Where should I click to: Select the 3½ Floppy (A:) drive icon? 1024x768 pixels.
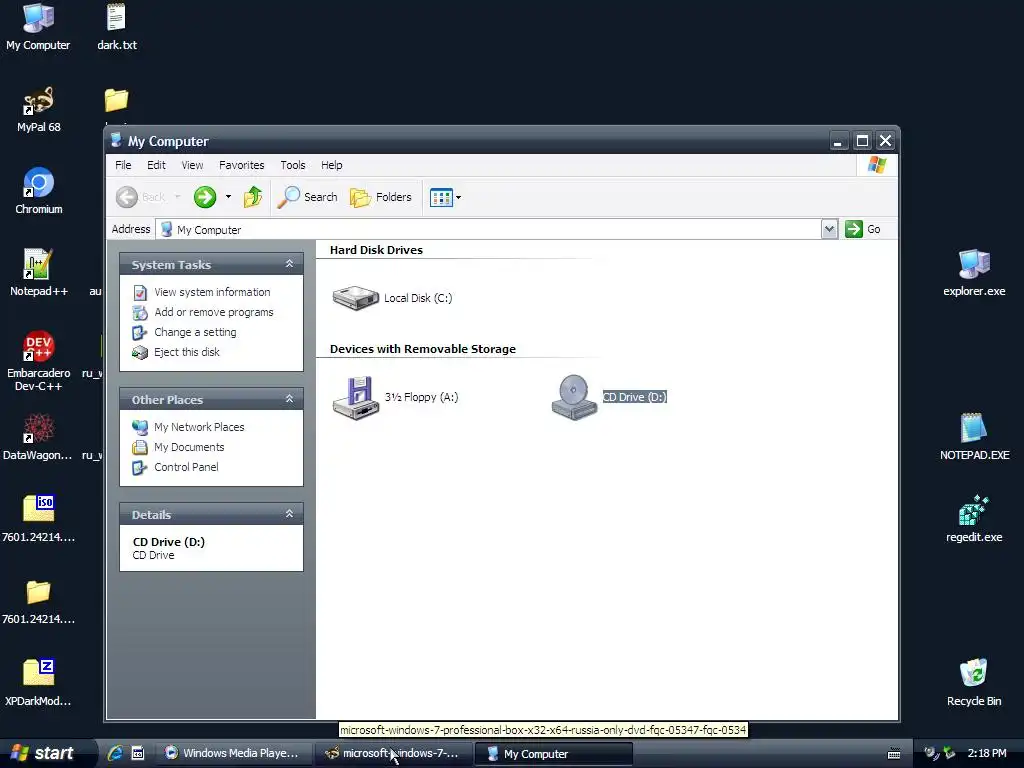point(355,398)
